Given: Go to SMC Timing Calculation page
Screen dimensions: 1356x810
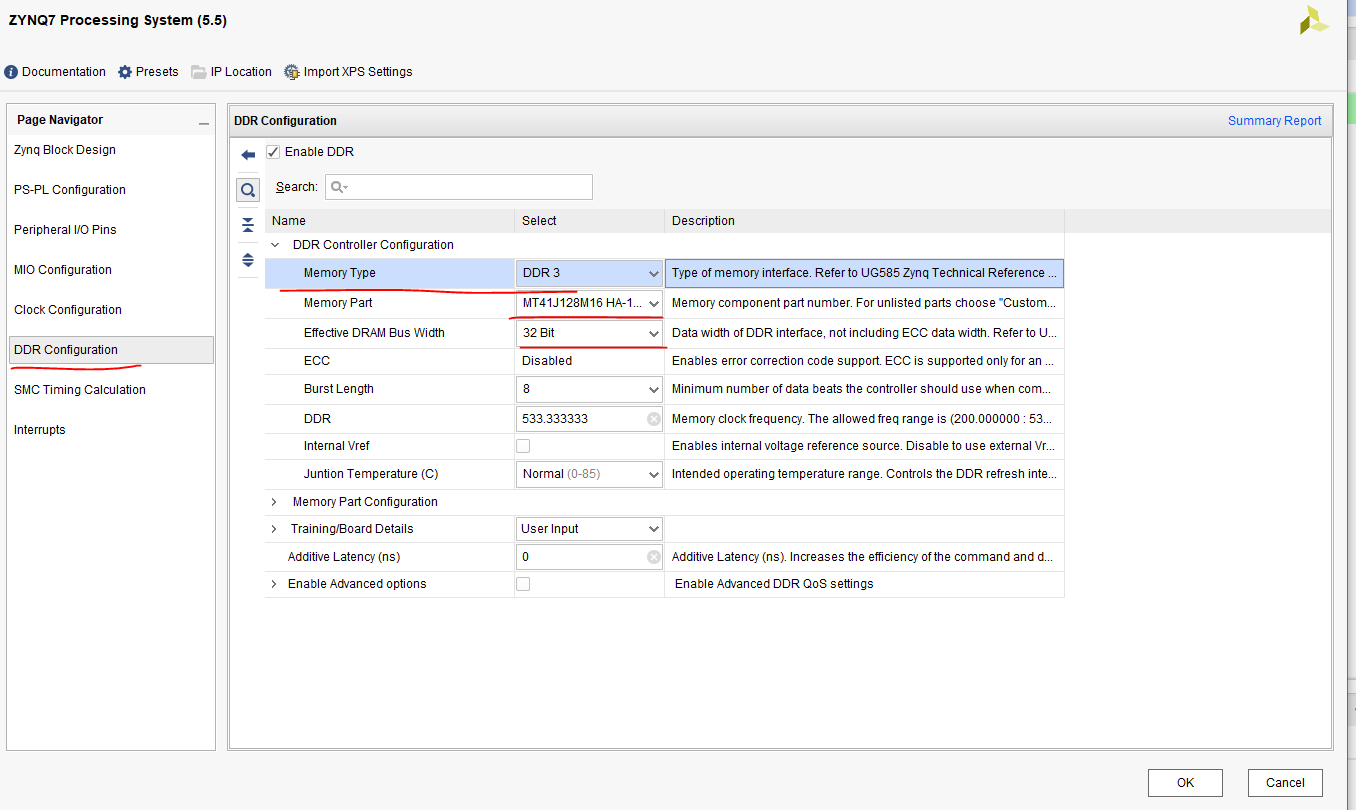Looking at the screenshot, I should (x=80, y=390).
